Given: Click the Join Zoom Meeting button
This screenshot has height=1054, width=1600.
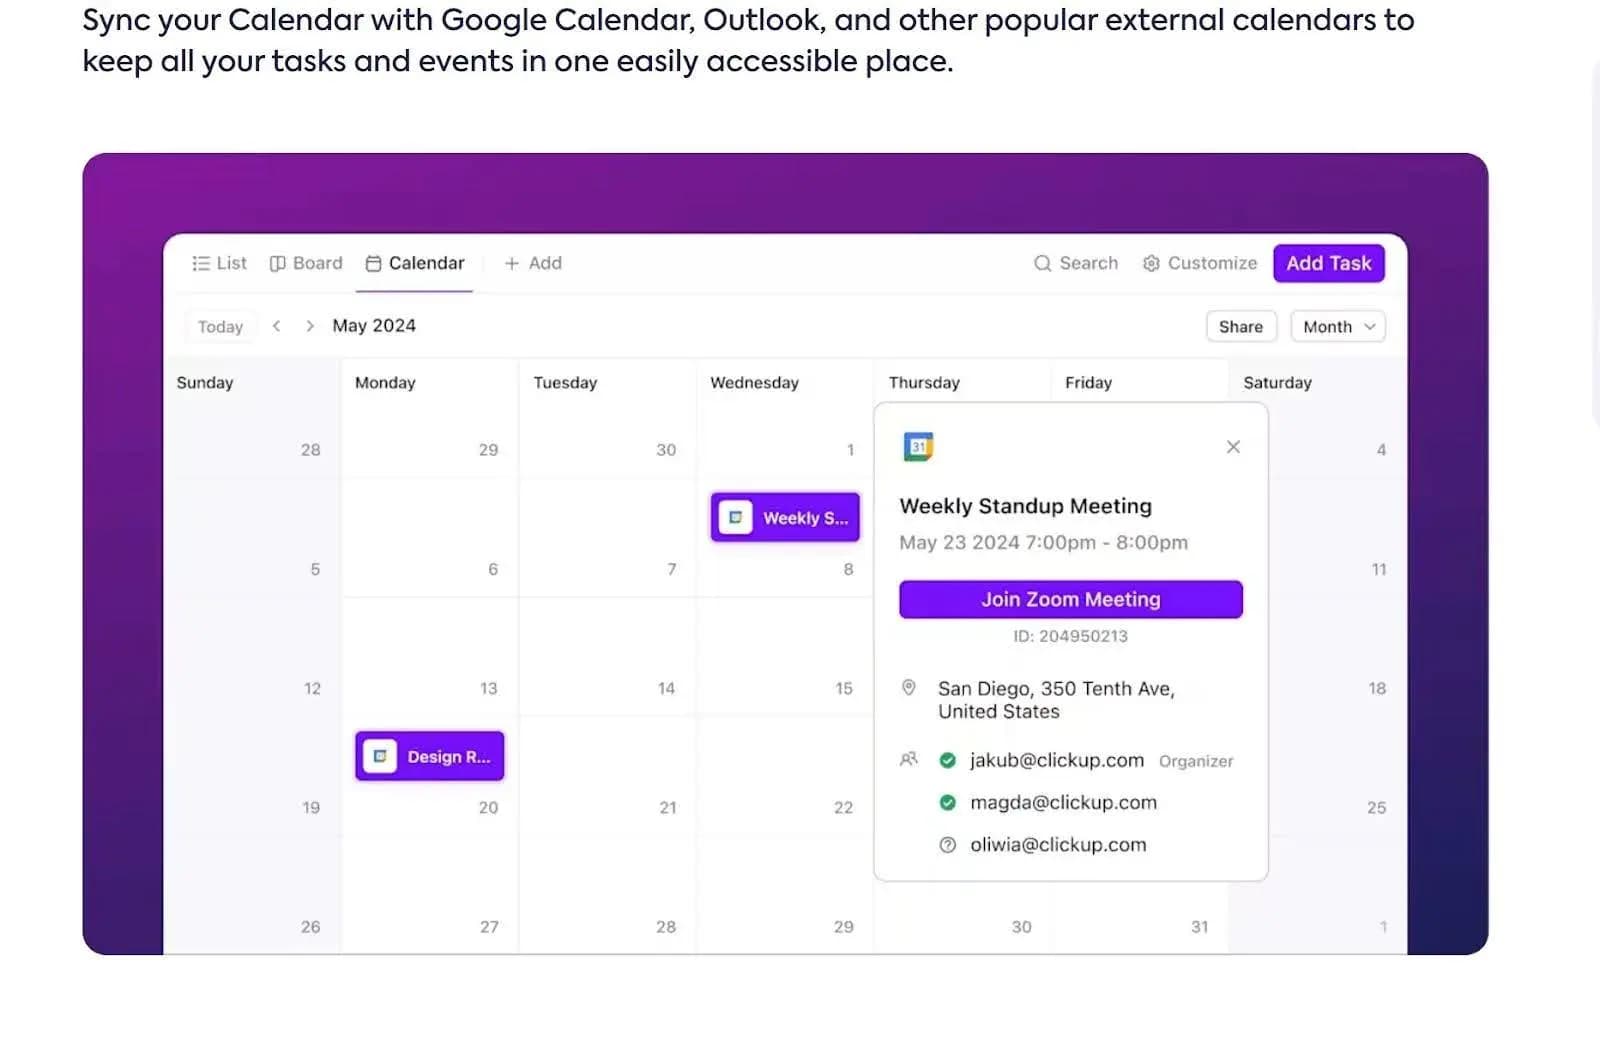Looking at the screenshot, I should pos(1070,600).
